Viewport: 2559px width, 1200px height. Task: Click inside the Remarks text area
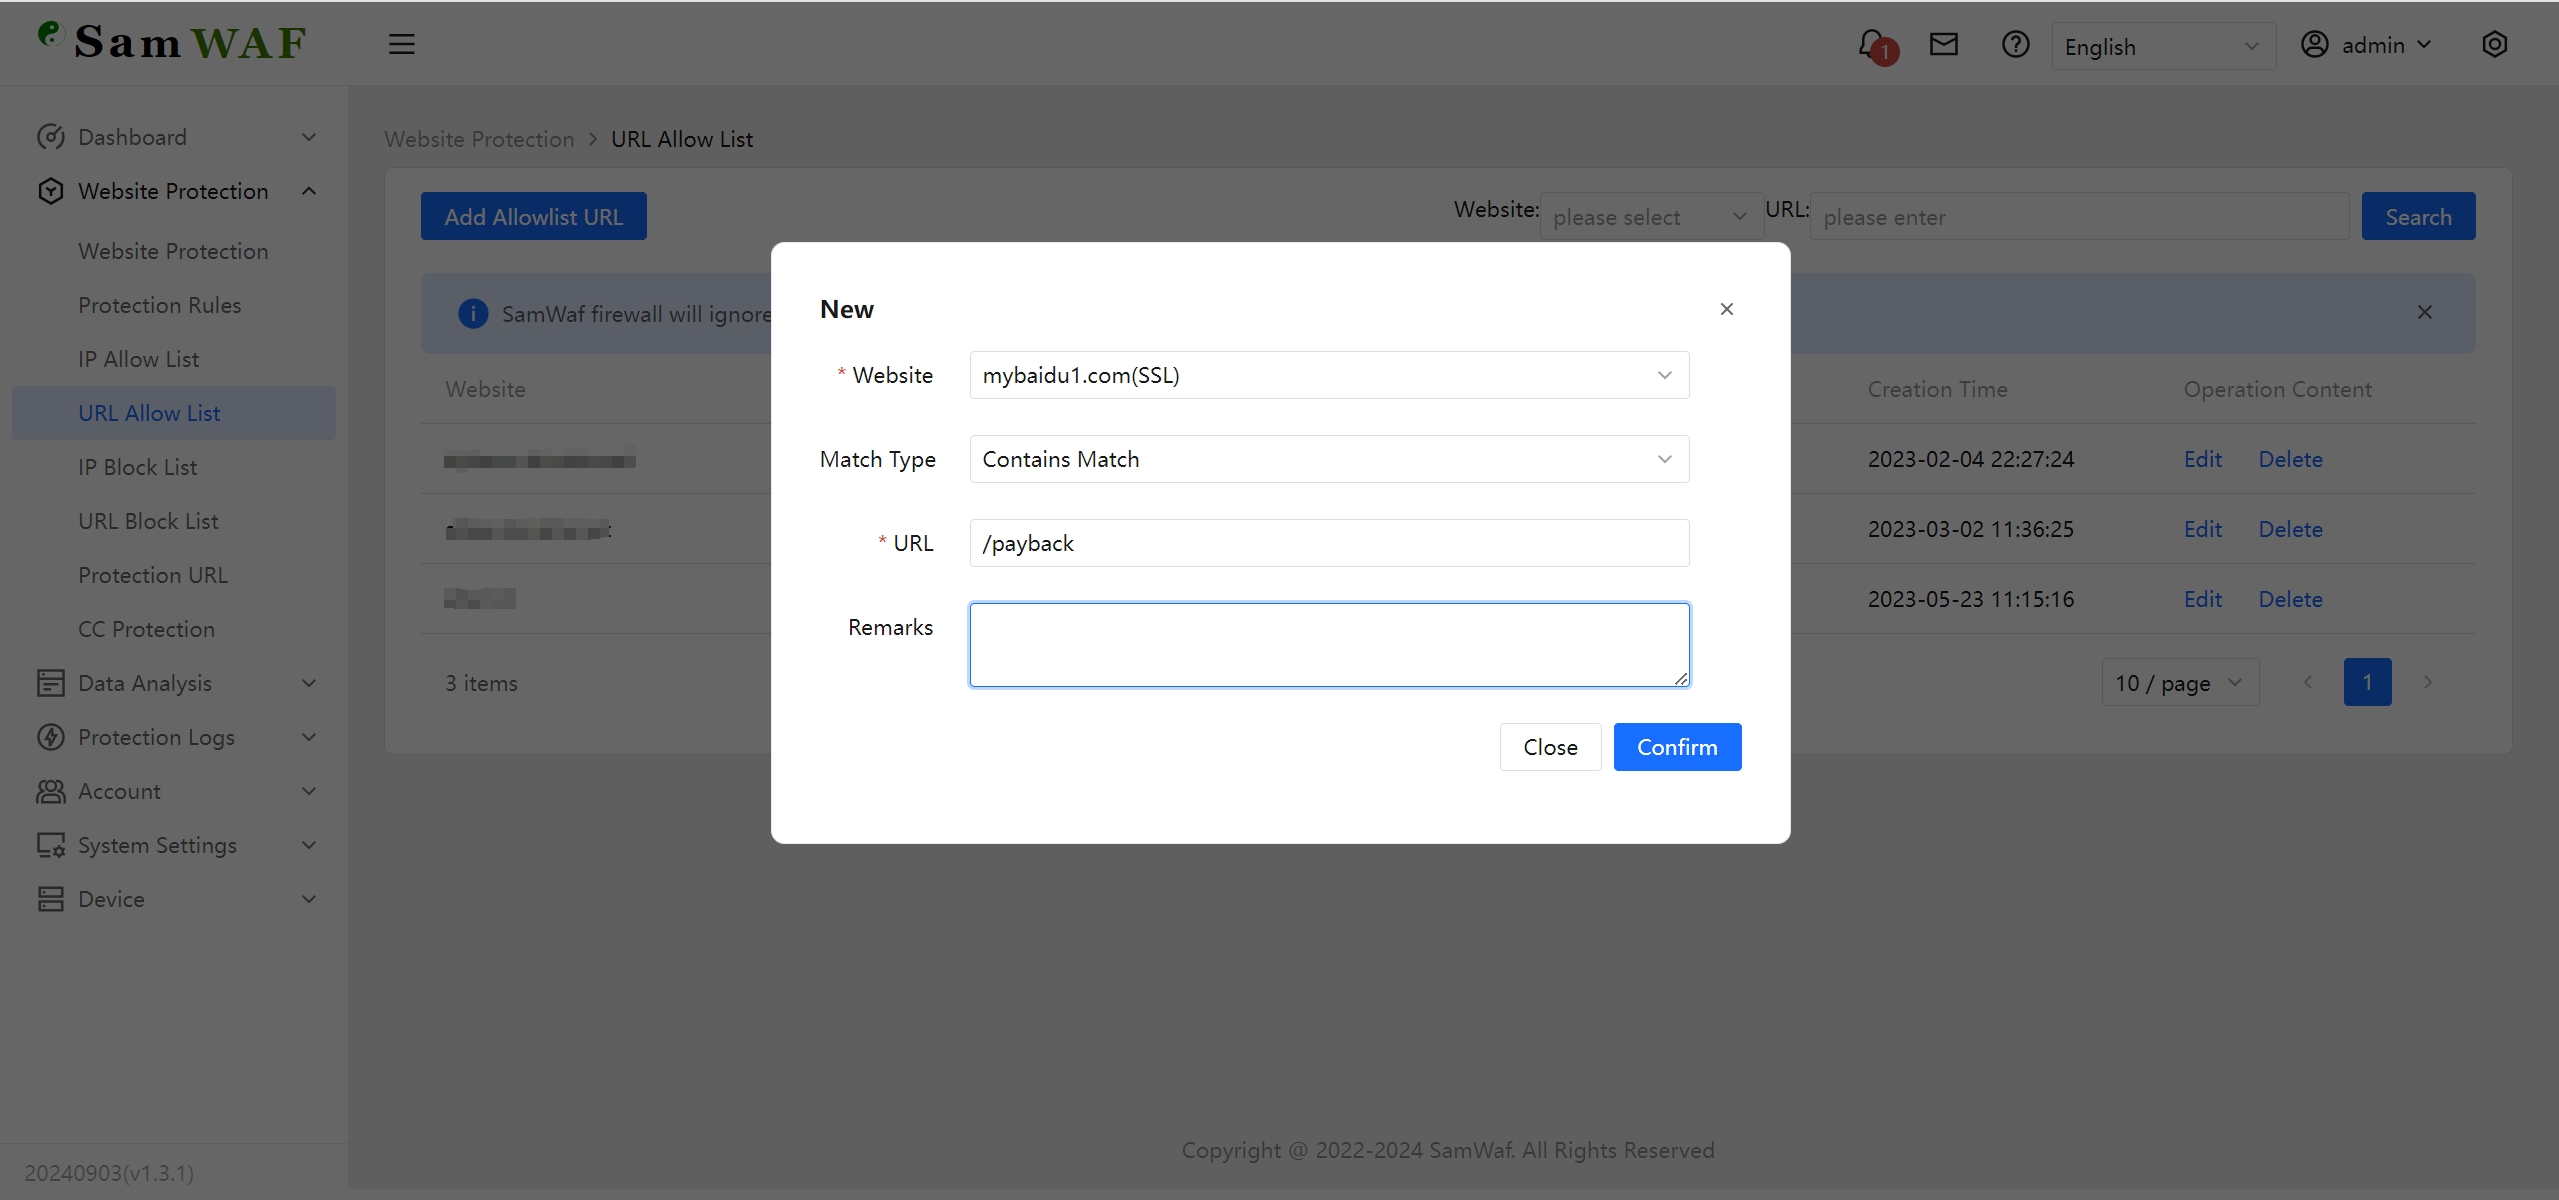tap(1328, 644)
